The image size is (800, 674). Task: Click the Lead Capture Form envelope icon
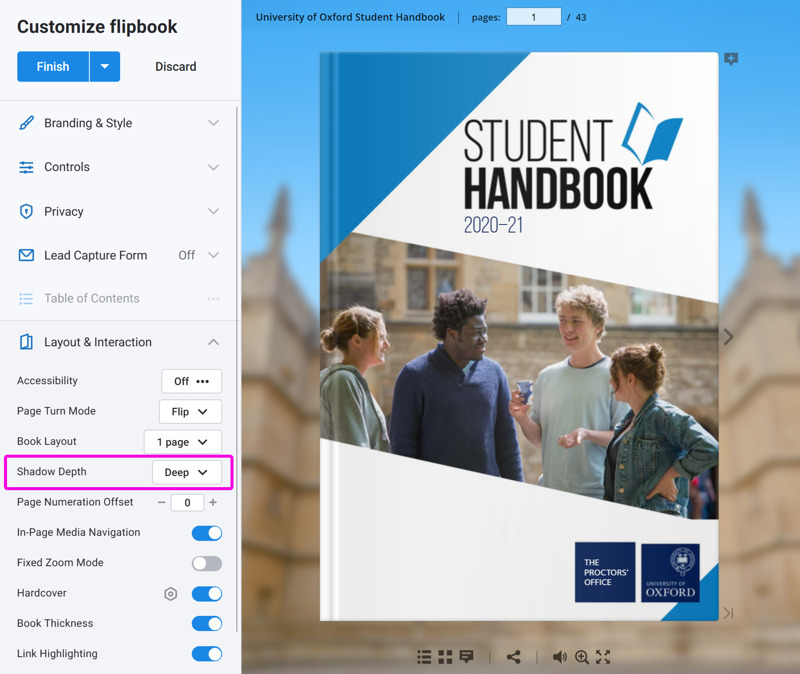(x=26, y=255)
